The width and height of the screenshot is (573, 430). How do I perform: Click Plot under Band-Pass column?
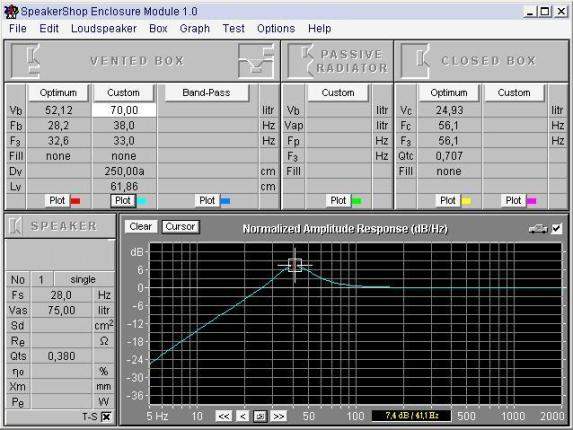tap(207, 201)
